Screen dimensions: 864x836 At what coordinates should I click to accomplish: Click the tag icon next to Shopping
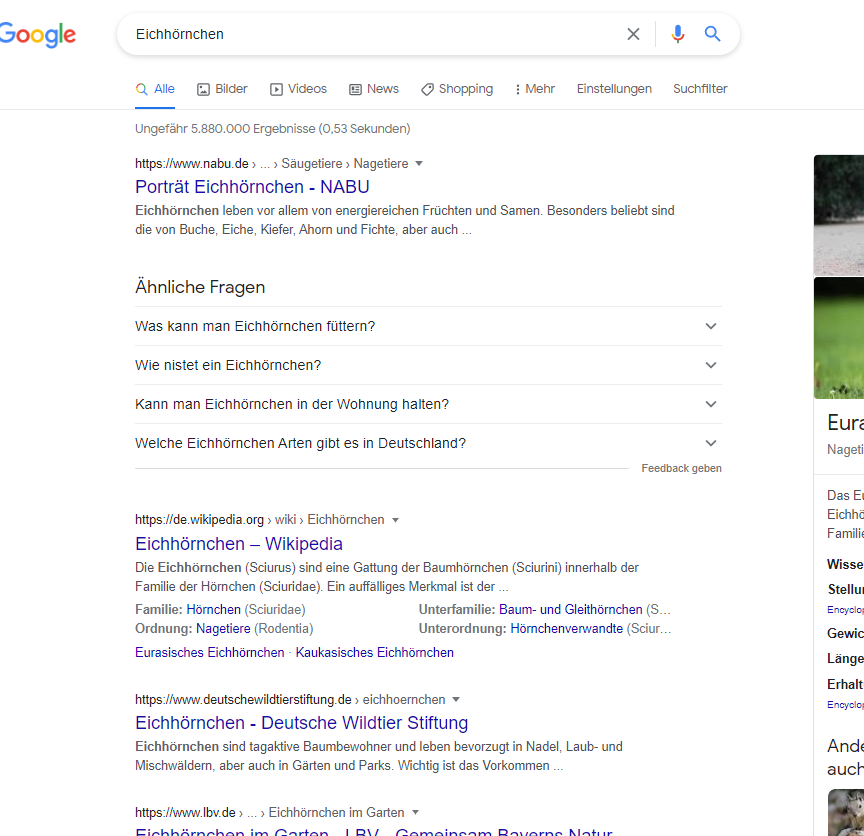pos(429,88)
